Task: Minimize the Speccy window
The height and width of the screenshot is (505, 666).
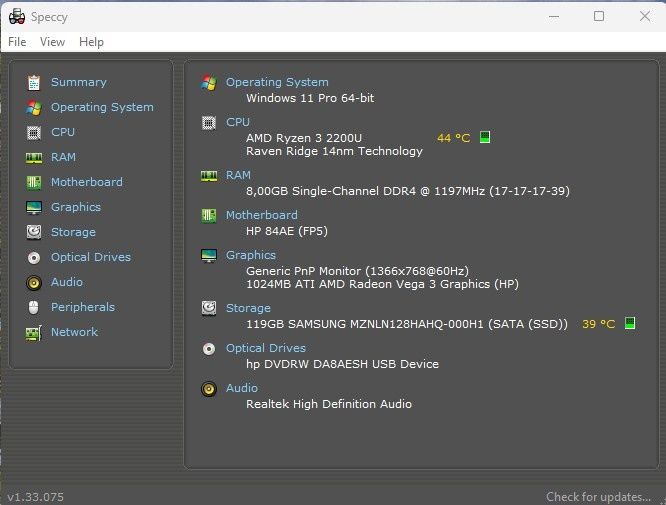Action: click(x=554, y=17)
